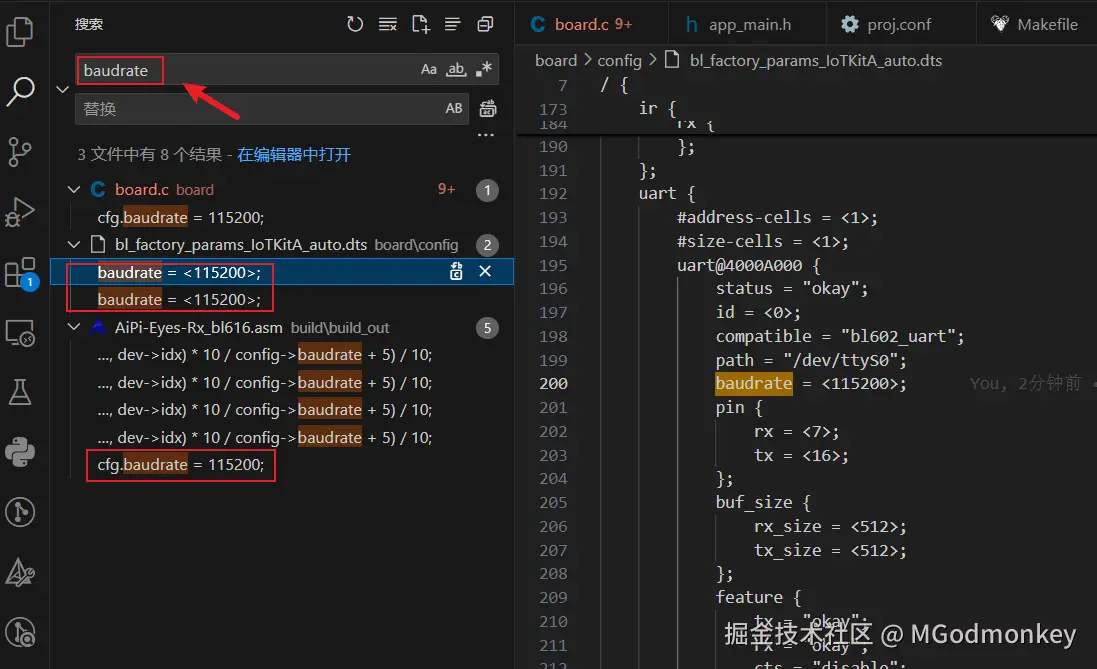
Task: Toggle Match Case option
Action: (429, 69)
